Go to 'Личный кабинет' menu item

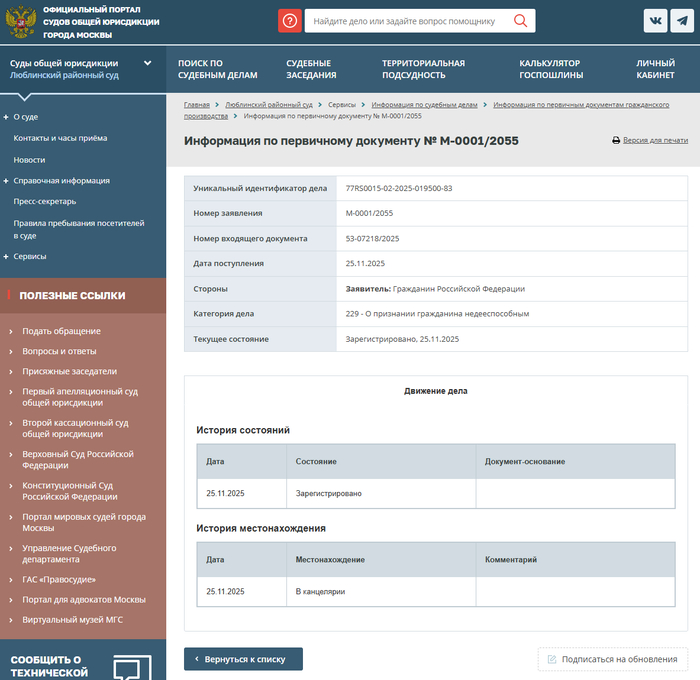pos(655,69)
